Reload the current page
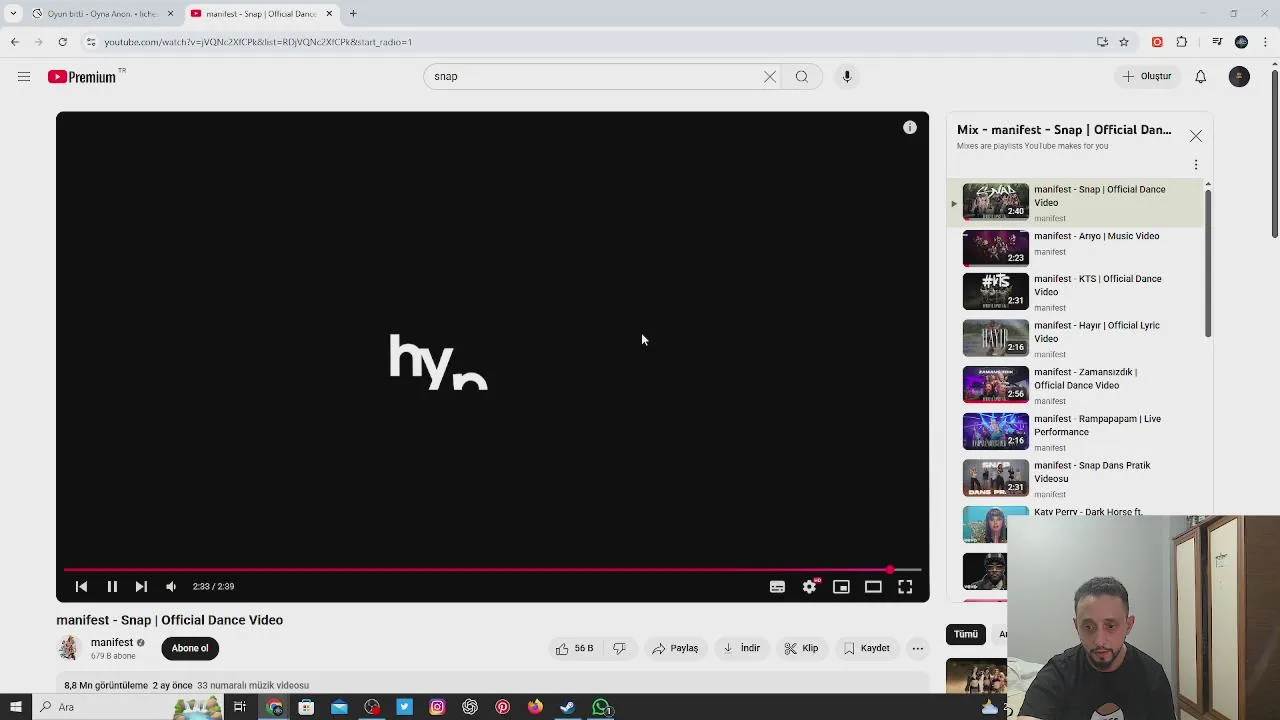This screenshot has width=1280, height=720. point(62,42)
